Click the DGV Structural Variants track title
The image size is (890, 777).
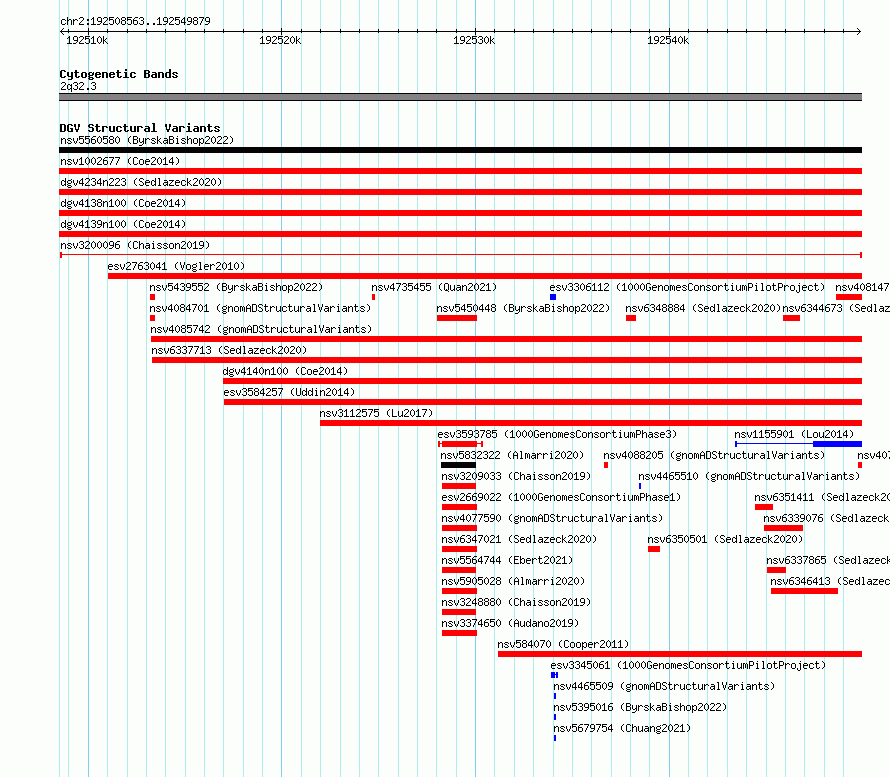[x=140, y=128]
